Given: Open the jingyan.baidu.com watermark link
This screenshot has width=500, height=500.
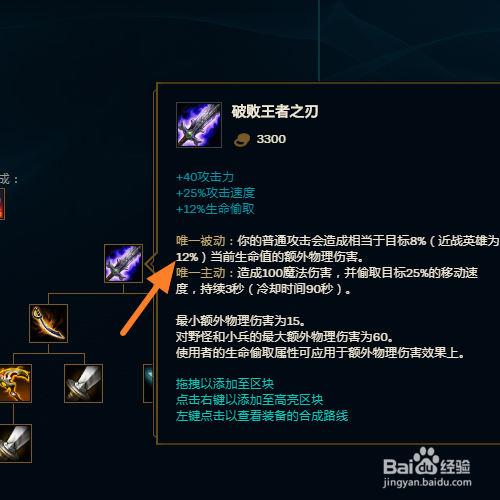Looking at the screenshot, I should pyautogui.click(x=427, y=482).
